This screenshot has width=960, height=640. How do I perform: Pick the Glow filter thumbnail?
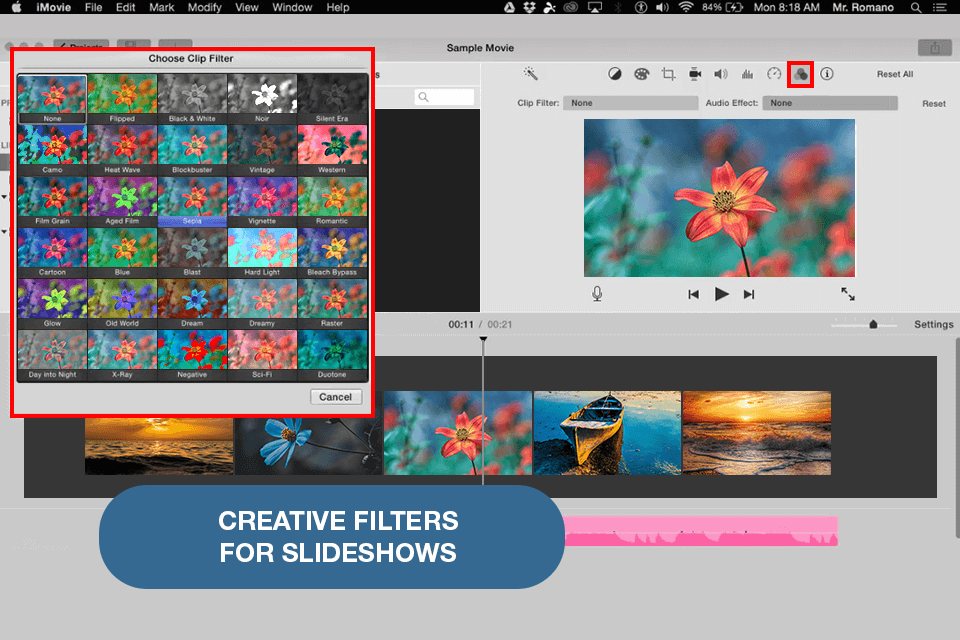coord(52,303)
